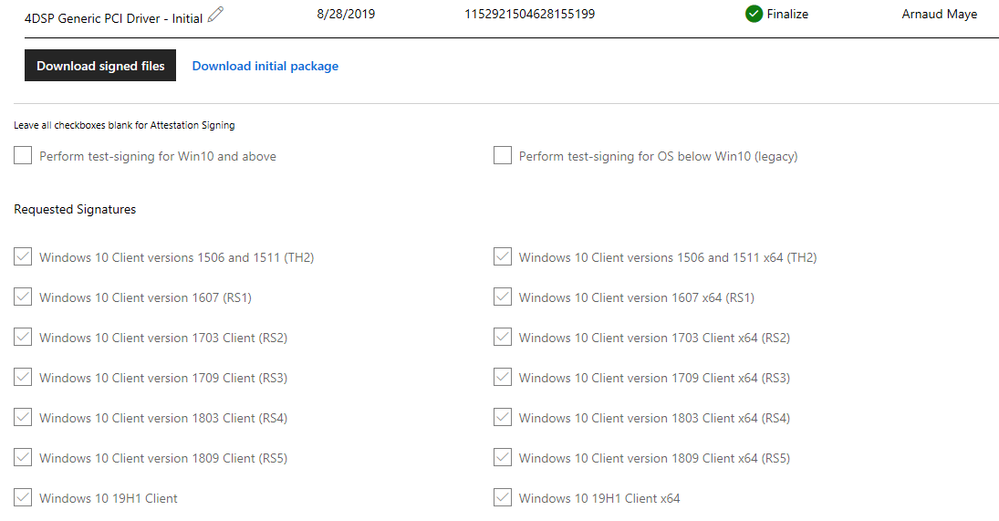This screenshot has width=999, height=521.
Task: Toggle Windows 10 version 1709 Client (RS3)
Action: click(x=23, y=377)
